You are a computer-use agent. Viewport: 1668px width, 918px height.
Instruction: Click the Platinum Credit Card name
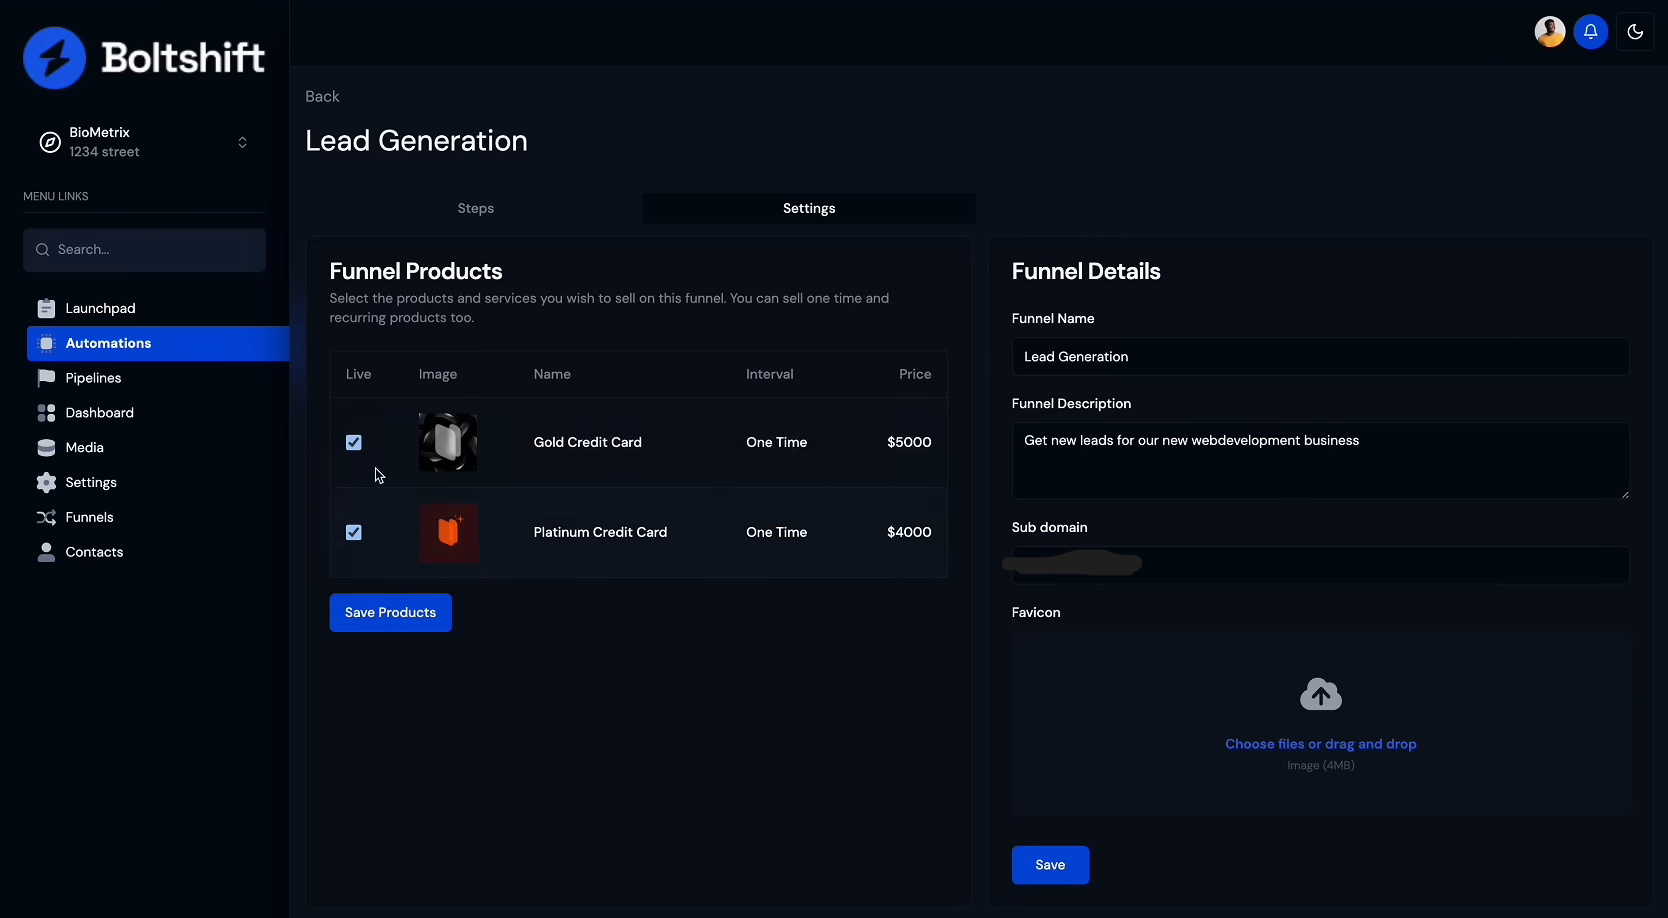(600, 532)
